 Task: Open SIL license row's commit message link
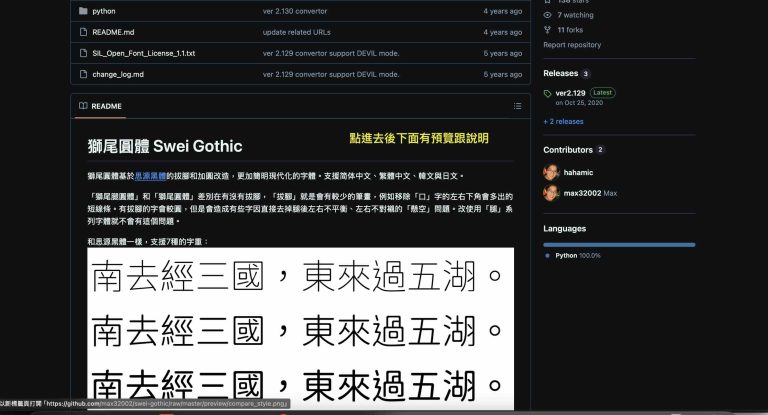[331, 53]
